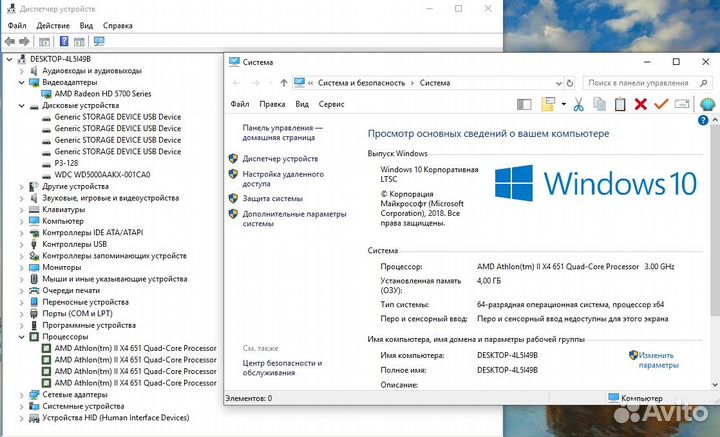The width and height of the screenshot is (720, 437).
Task: Click Cut scissors icon in System toolbar
Action: pyautogui.click(x=578, y=105)
